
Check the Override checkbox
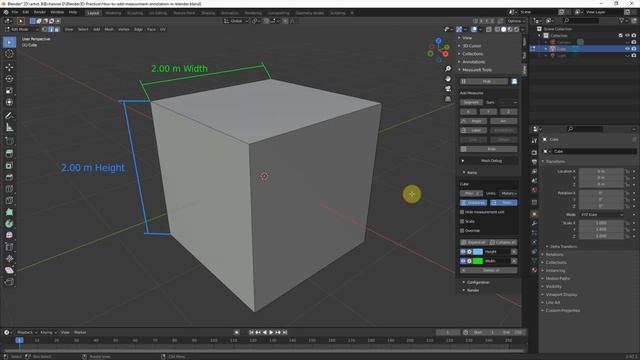click(x=462, y=231)
